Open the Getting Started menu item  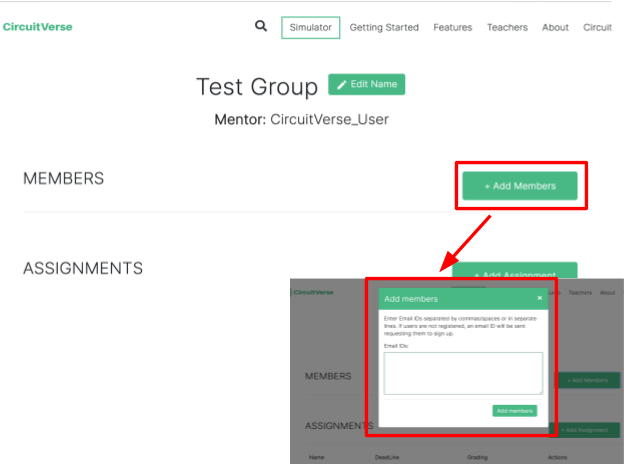(x=384, y=28)
